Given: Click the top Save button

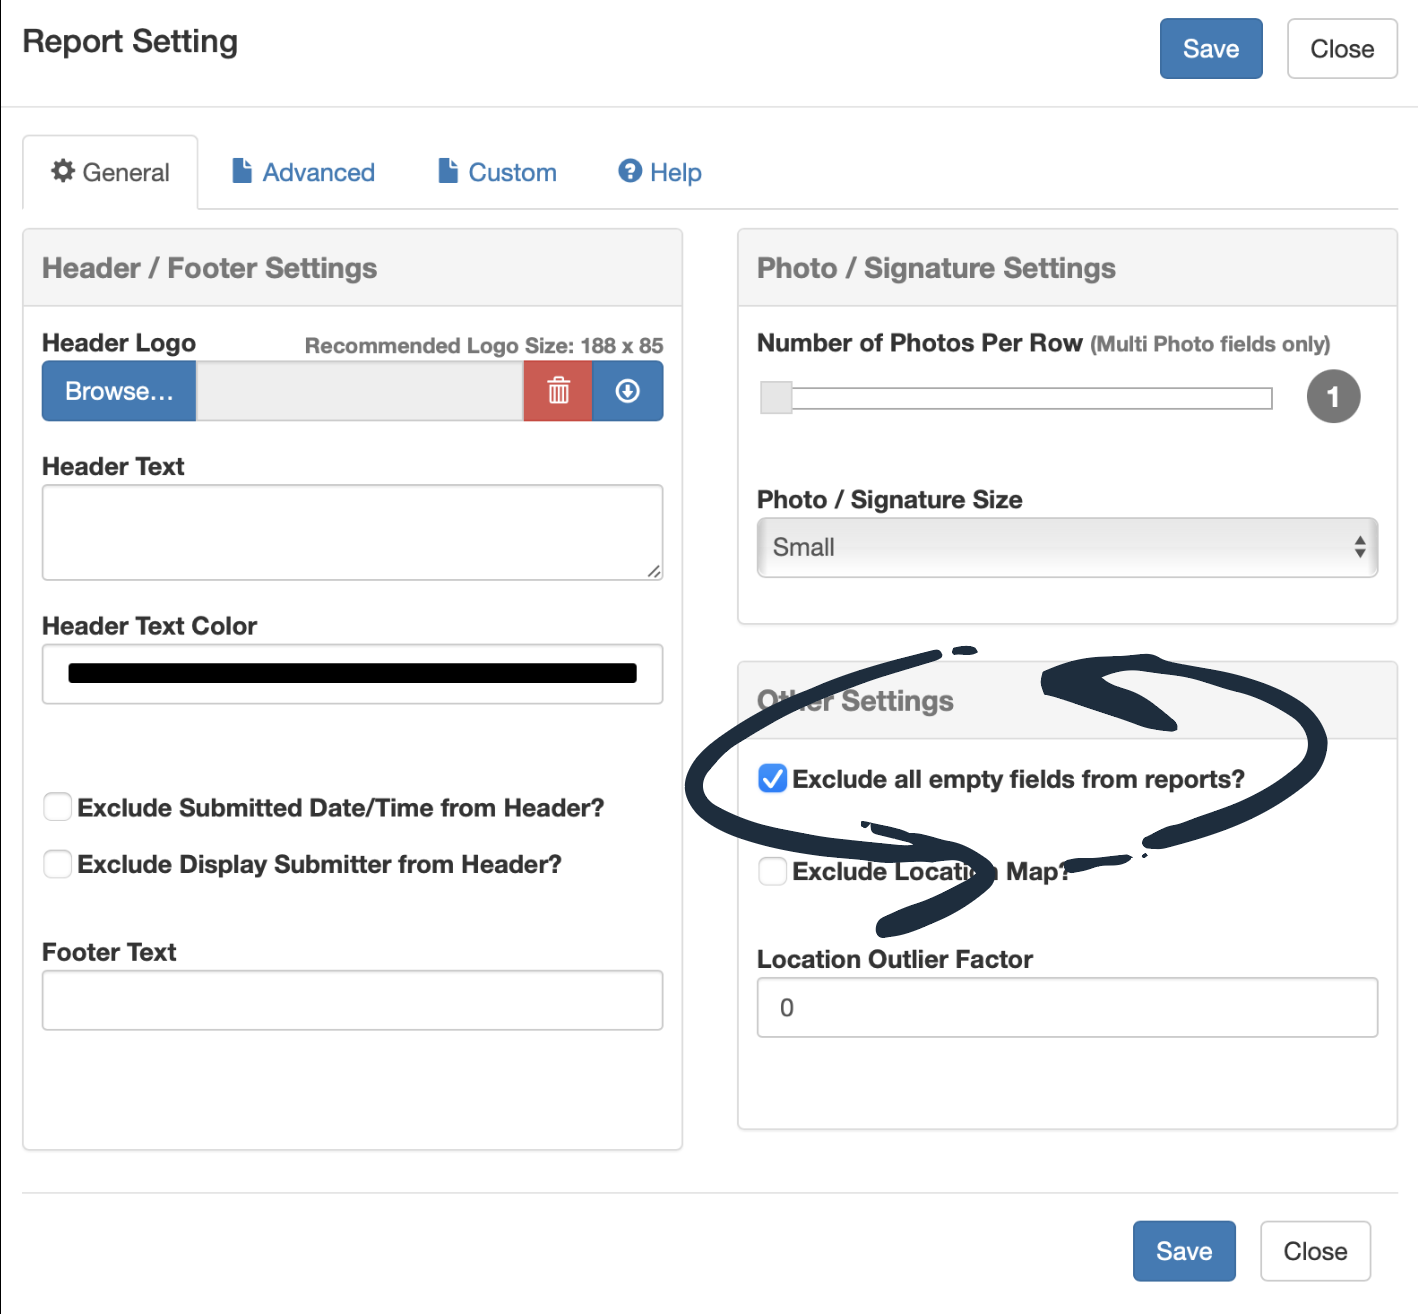Looking at the screenshot, I should pyautogui.click(x=1210, y=49).
